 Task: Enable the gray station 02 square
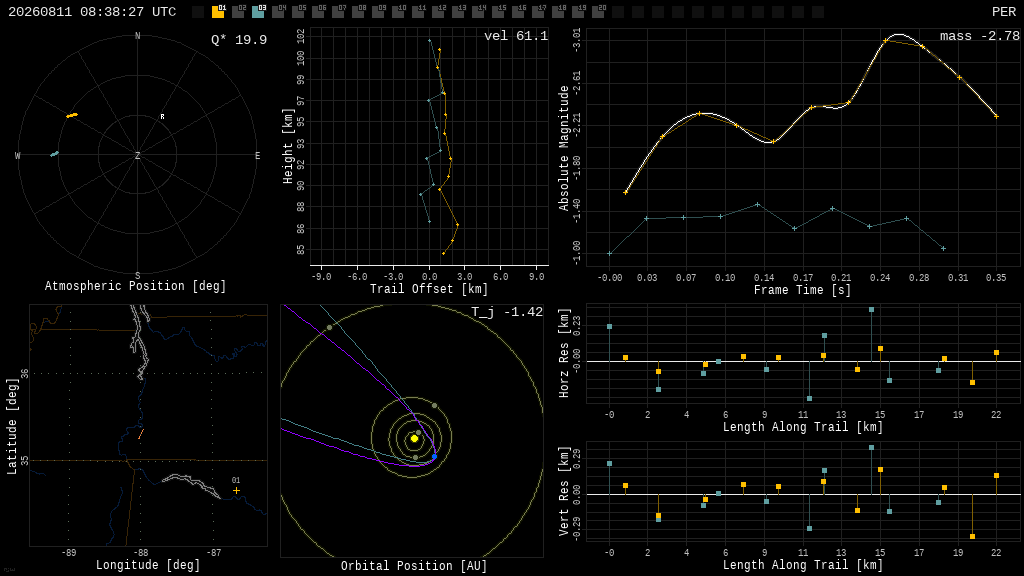point(238,12)
